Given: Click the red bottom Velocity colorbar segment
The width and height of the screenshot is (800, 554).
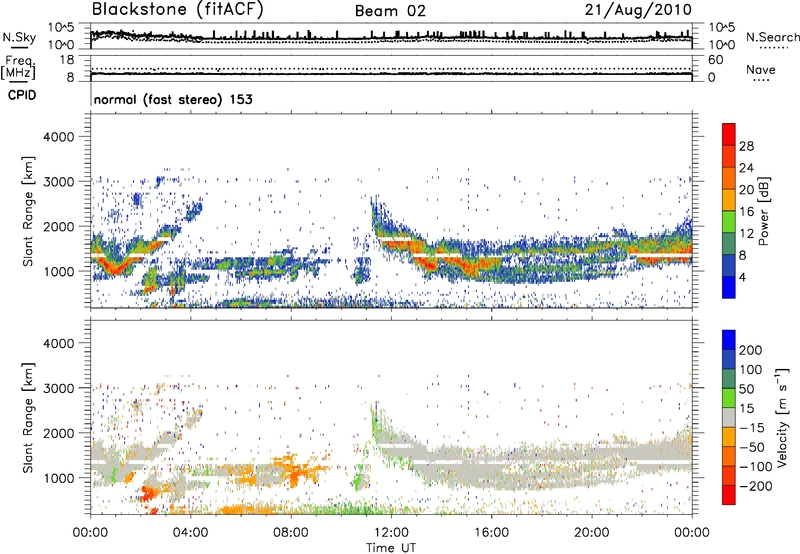Looking at the screenshot, I should pyautogui.click(x=729, y=495).
